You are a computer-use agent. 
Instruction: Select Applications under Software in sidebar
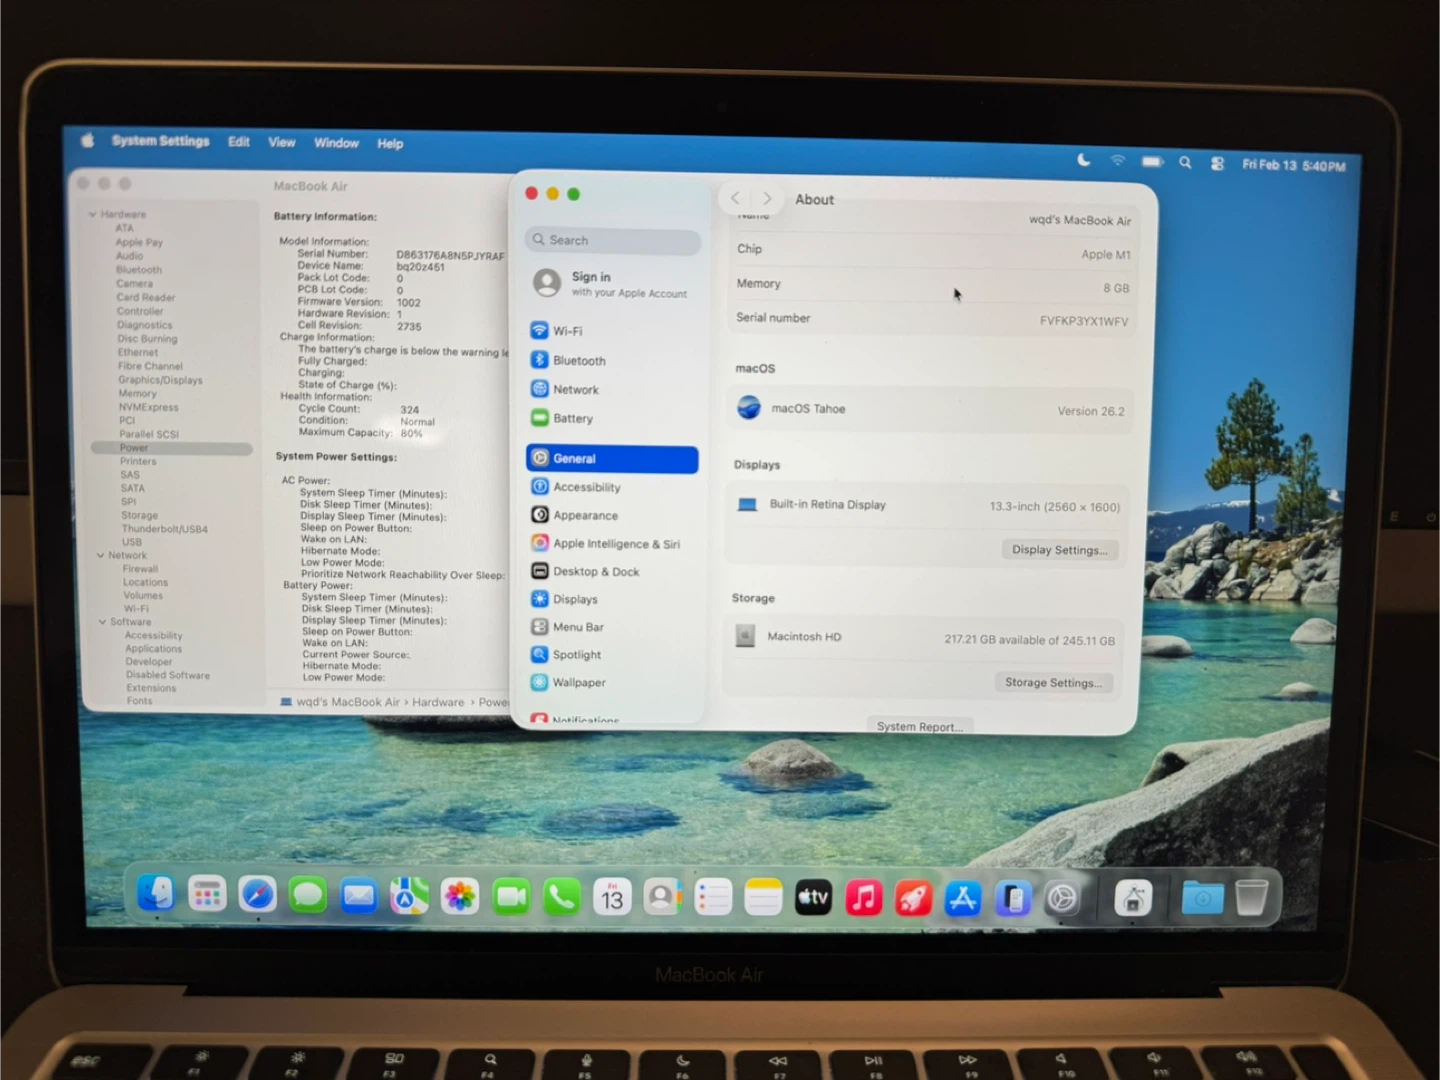click(153, 649)
